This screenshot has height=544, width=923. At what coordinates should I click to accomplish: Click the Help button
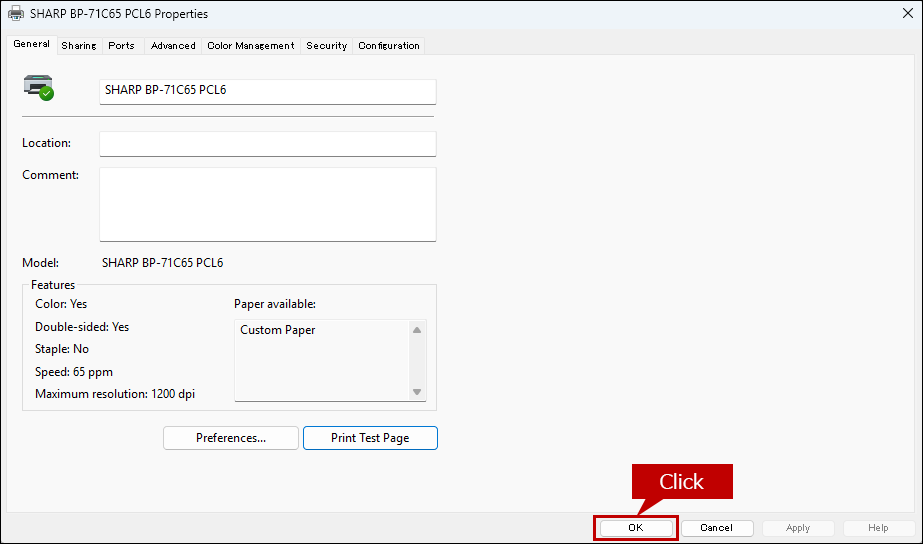pos(878,528)
